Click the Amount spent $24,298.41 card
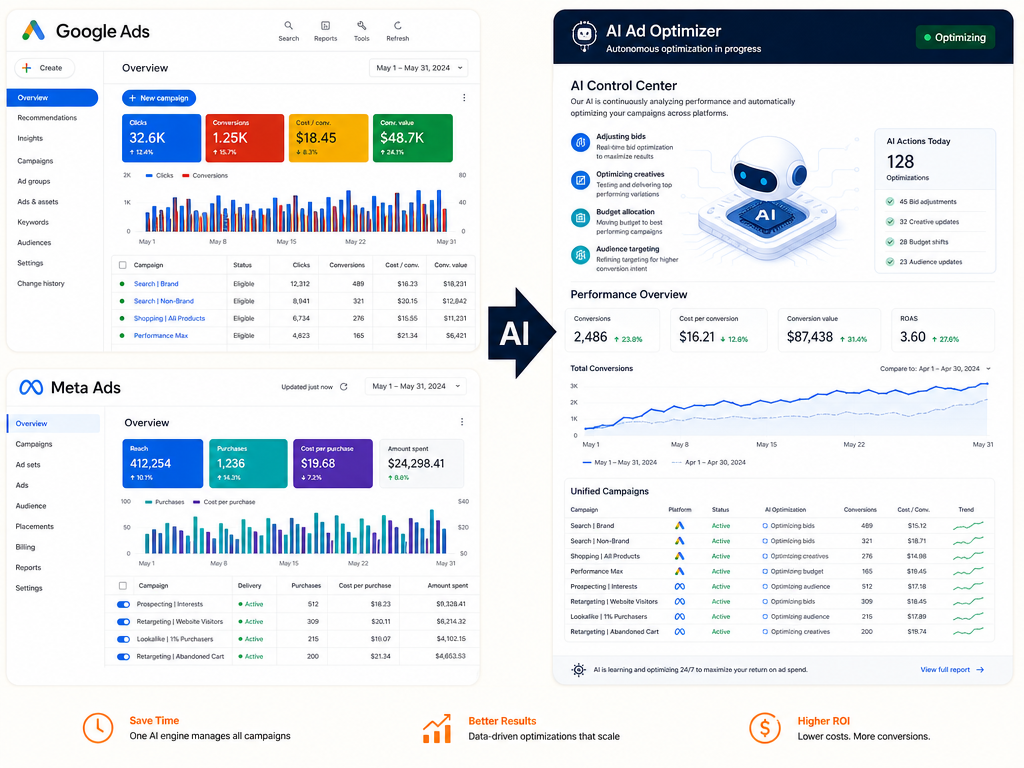Screen dimensions: 1024x768 421,463
